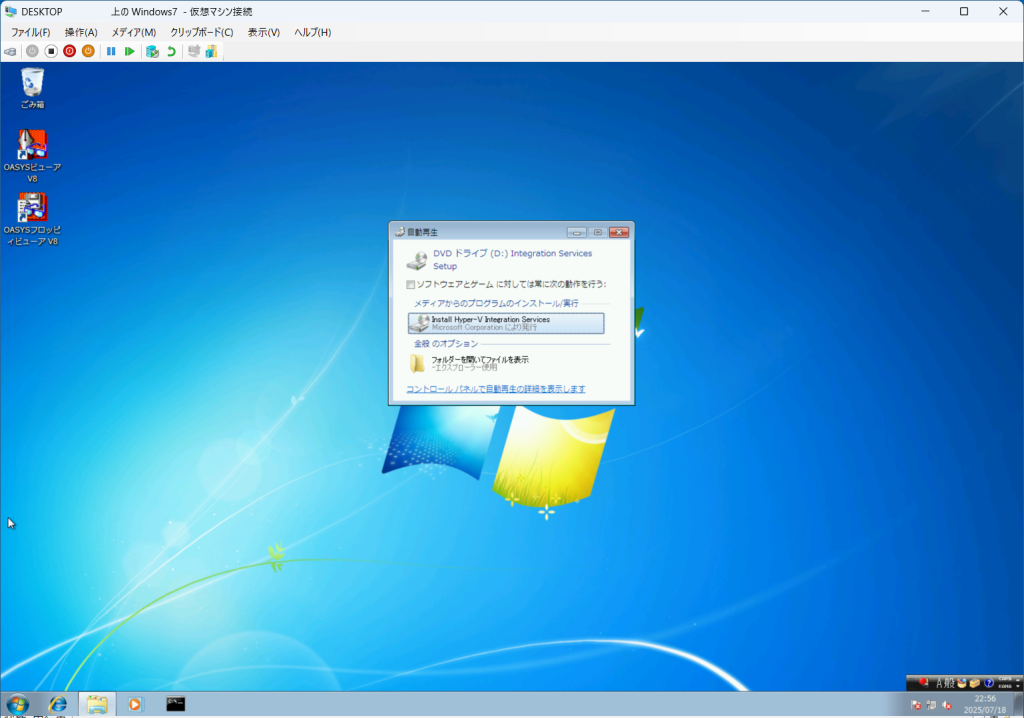
Task: Launch Windows Media Player from the taskbar
Action: [x=135, y=704]
